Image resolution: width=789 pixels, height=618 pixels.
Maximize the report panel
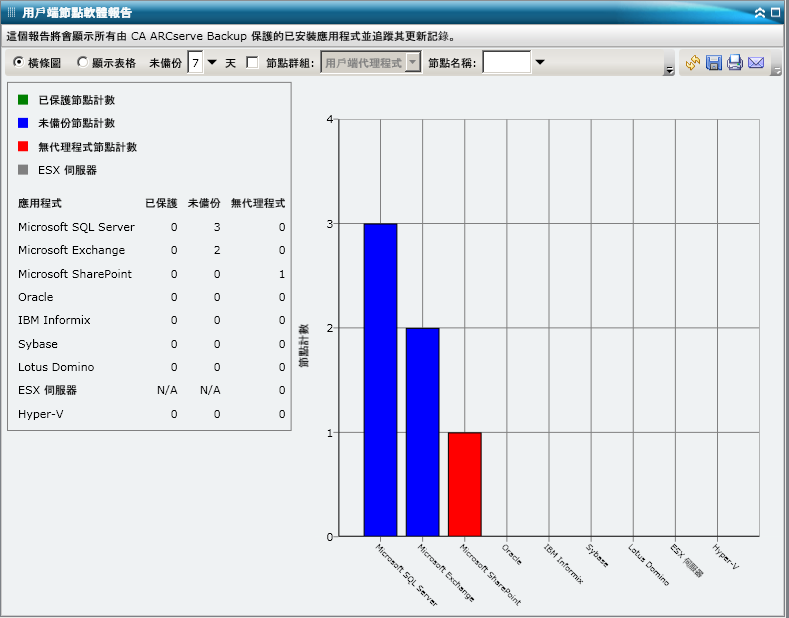775,13
